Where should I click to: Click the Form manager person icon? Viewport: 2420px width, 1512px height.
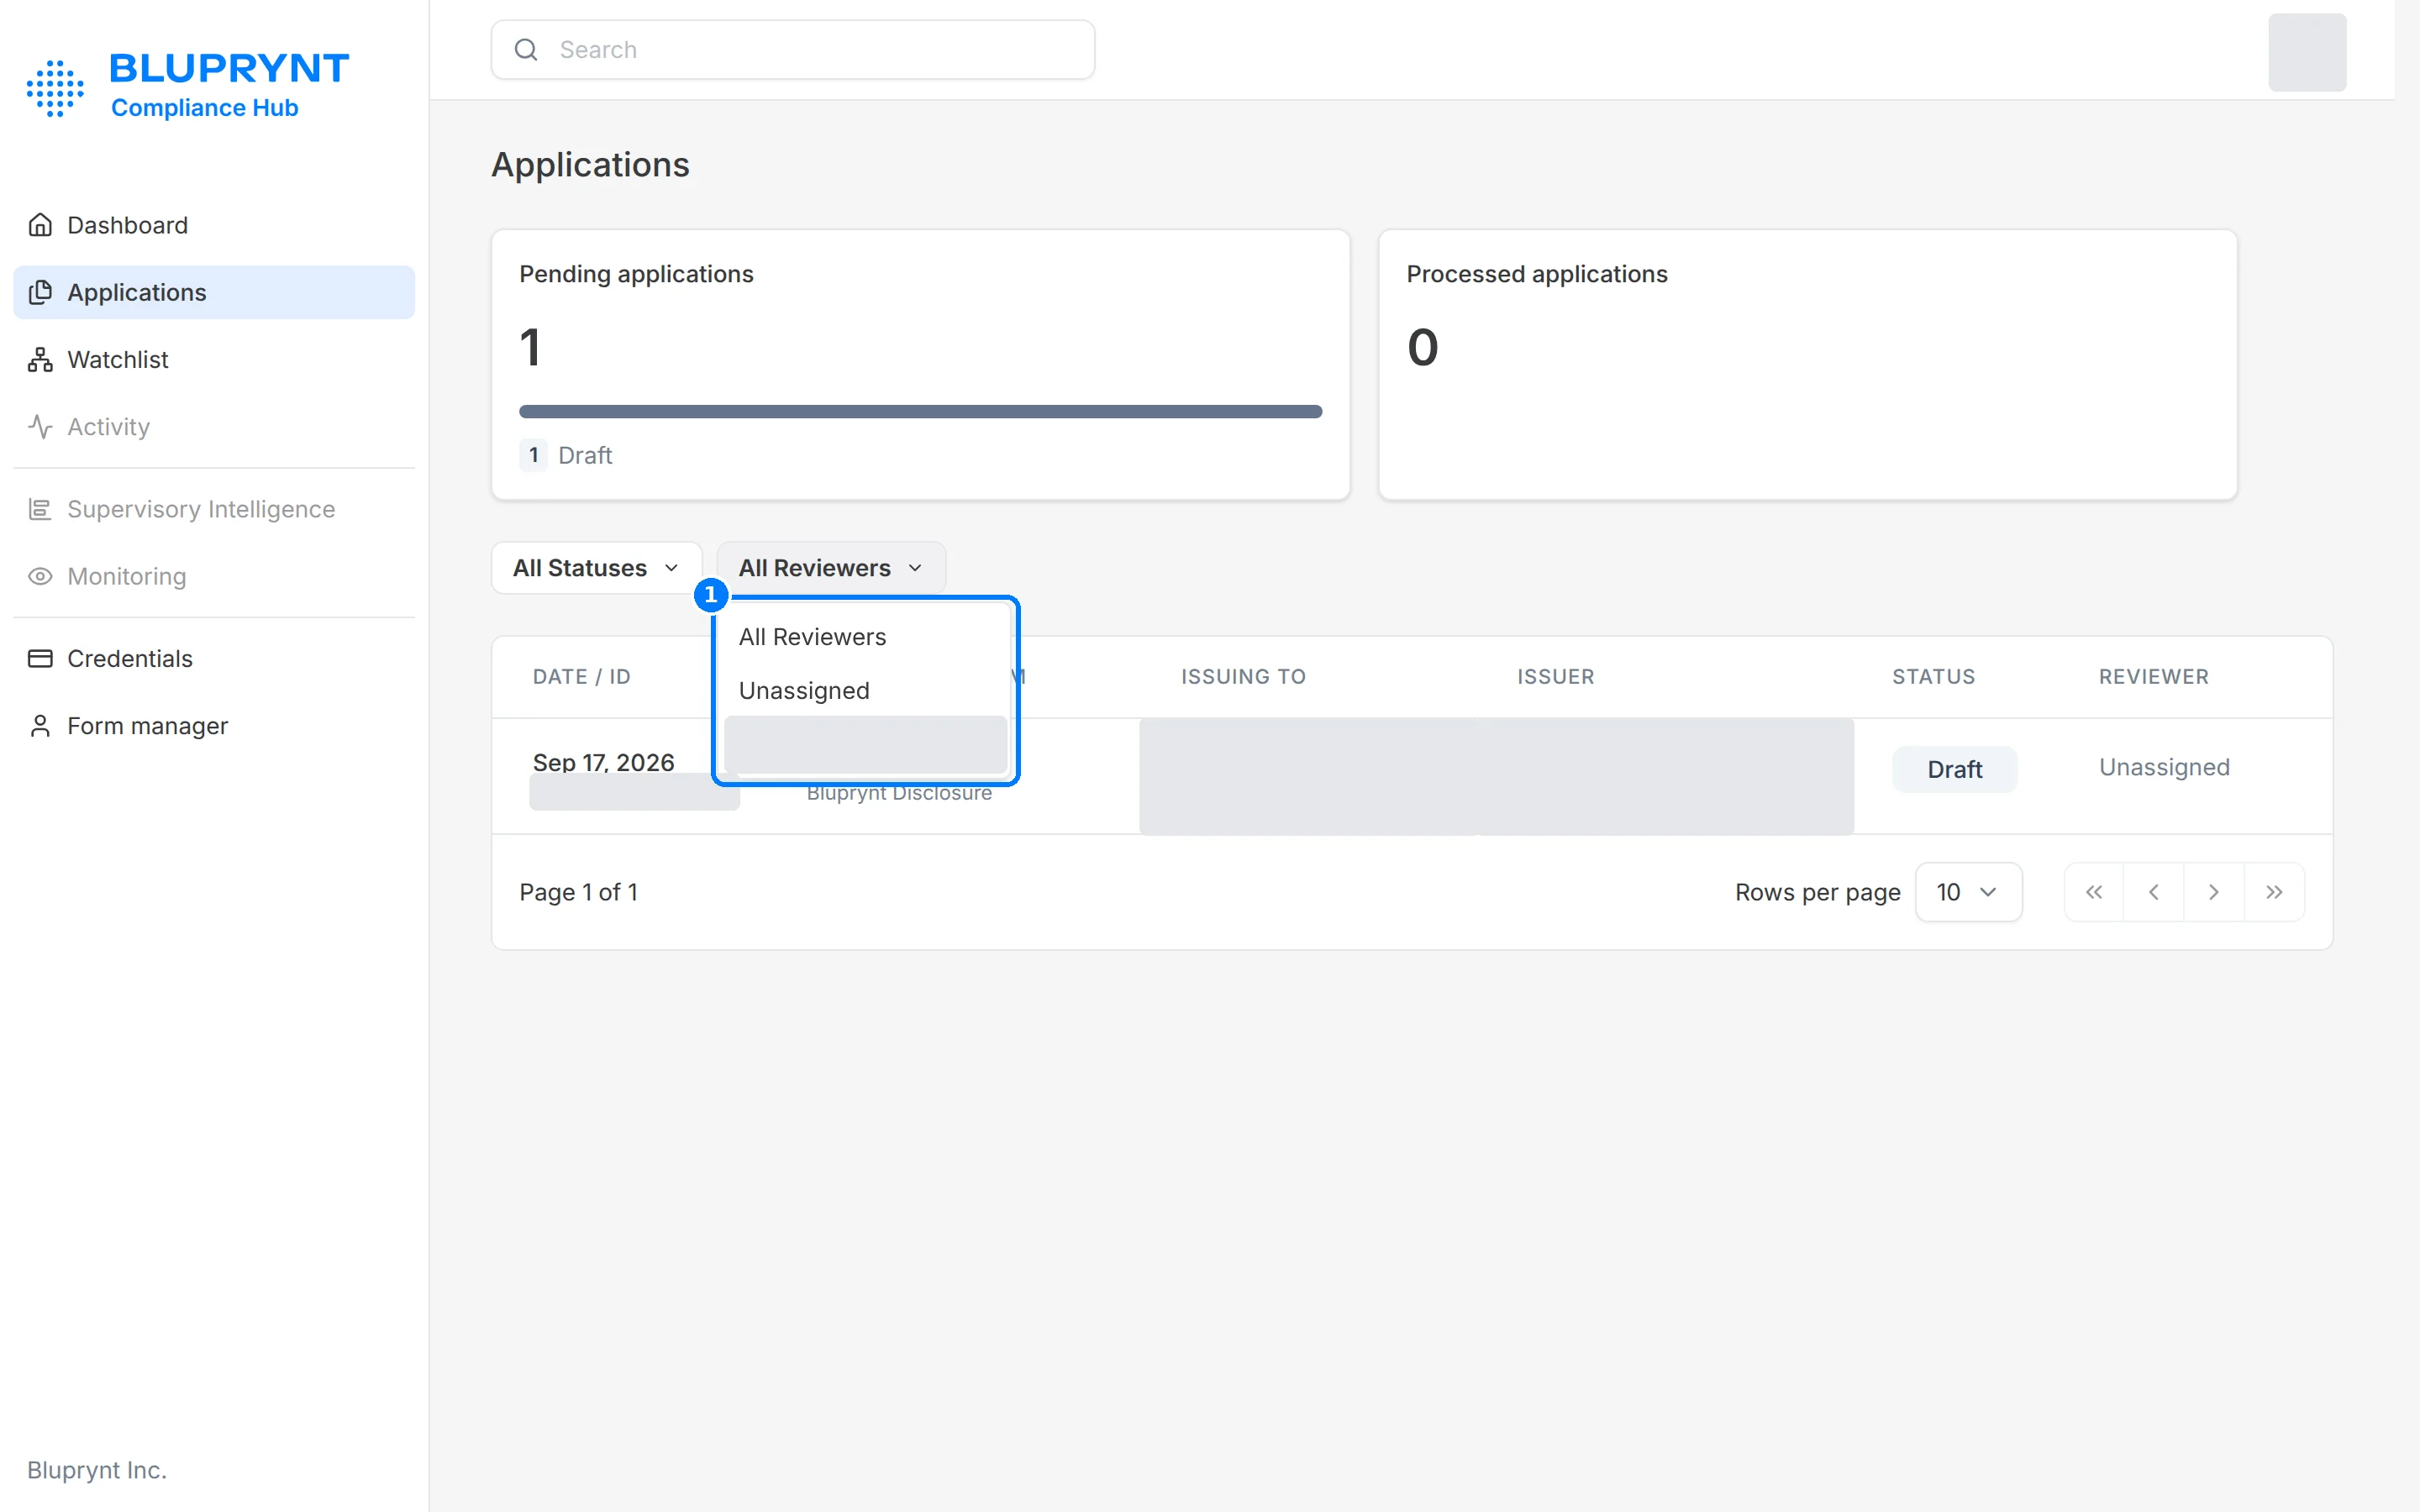tap(40, 726)
